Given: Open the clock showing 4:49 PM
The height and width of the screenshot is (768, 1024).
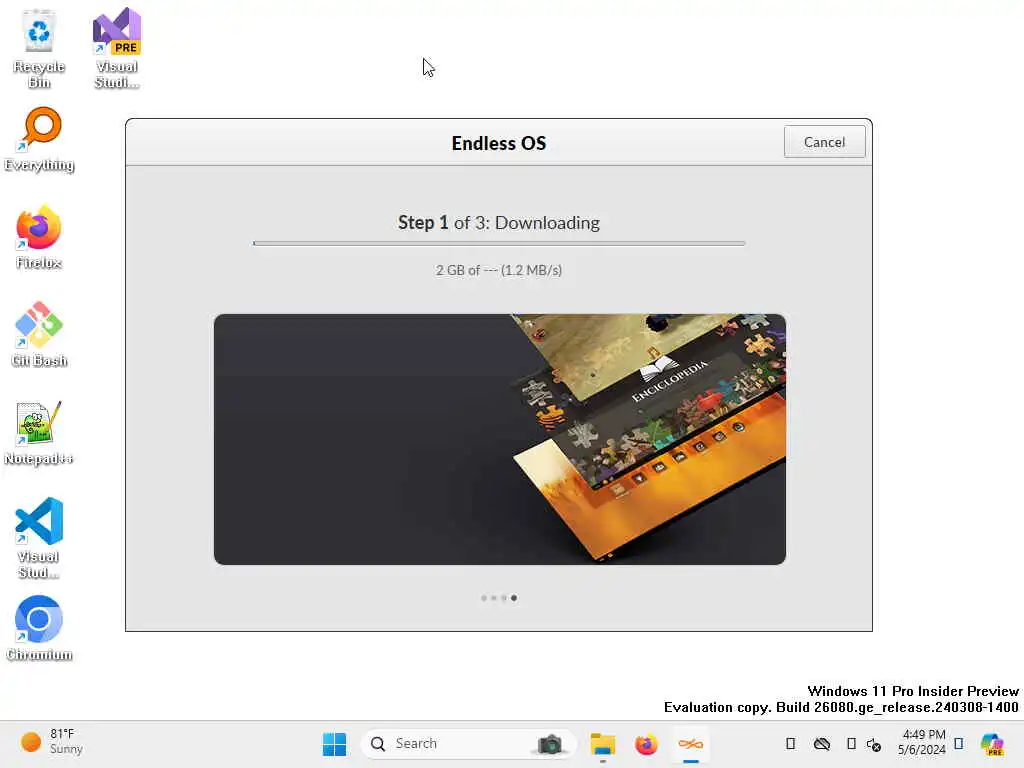Looking at the screenshot, I should [x=921, y=742].
